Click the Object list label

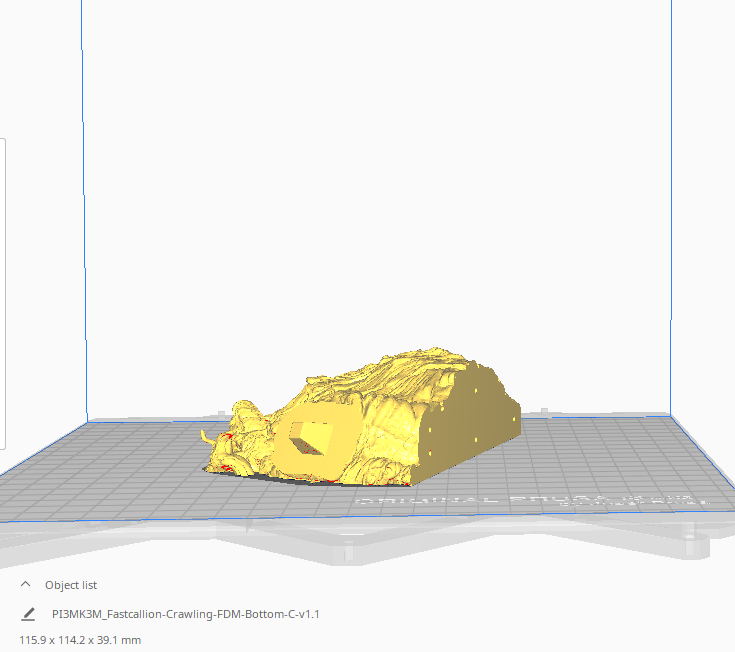pyautogui.click(x=71, y=585)
